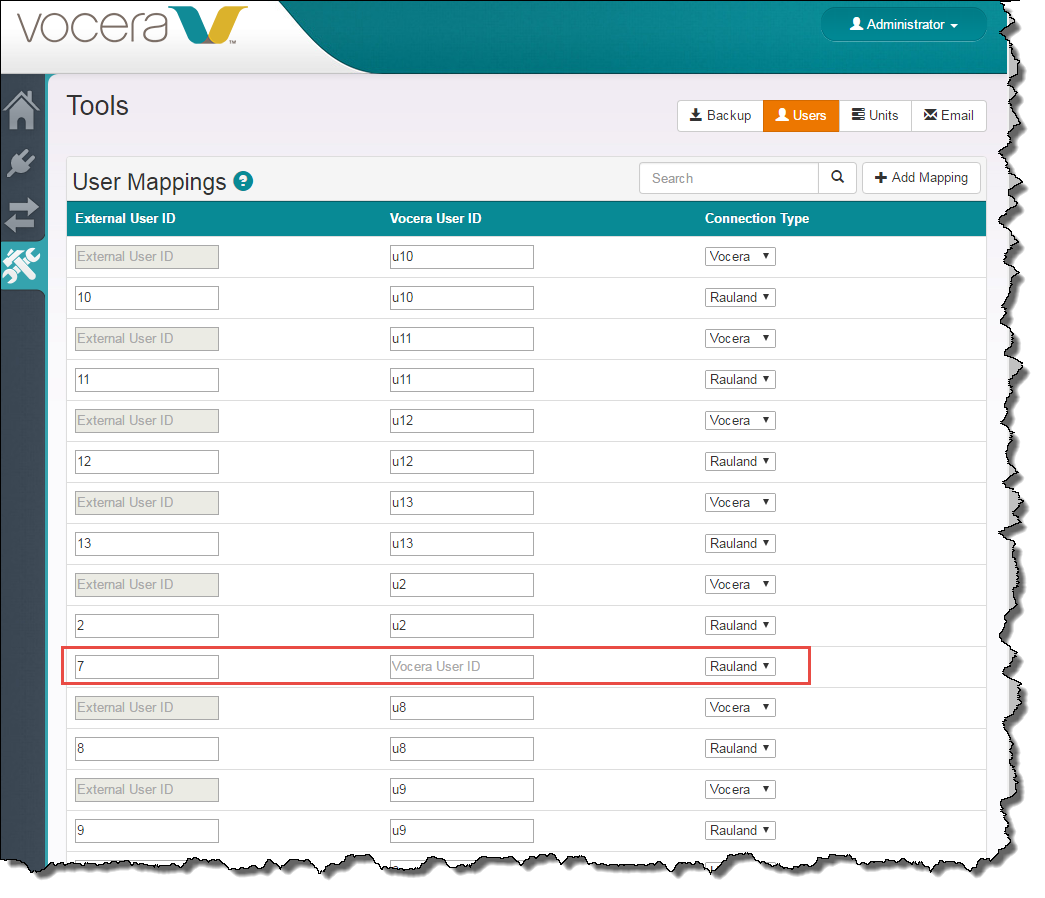Switch to the Units tab
Image resolution: width=1045 pixels, height=898 pixels.
click(x=875, y=115)
